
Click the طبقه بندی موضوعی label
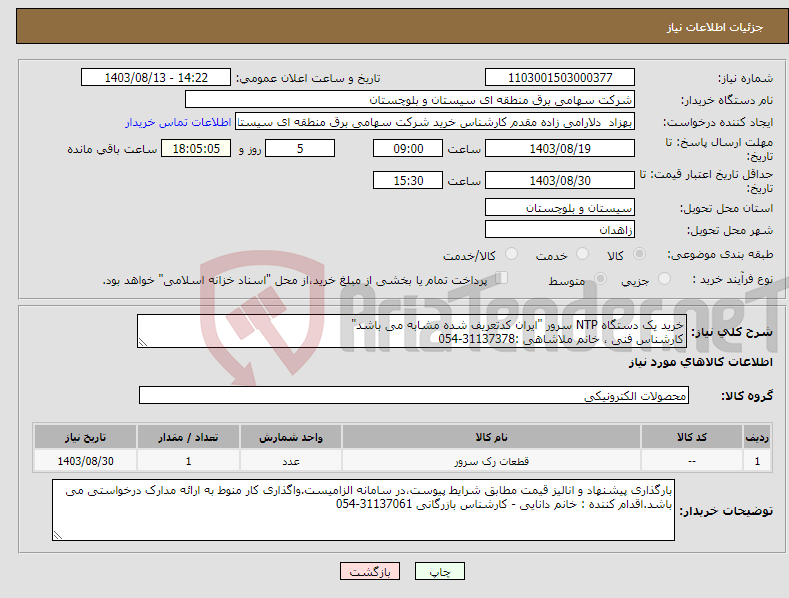[x=720, y=254]
